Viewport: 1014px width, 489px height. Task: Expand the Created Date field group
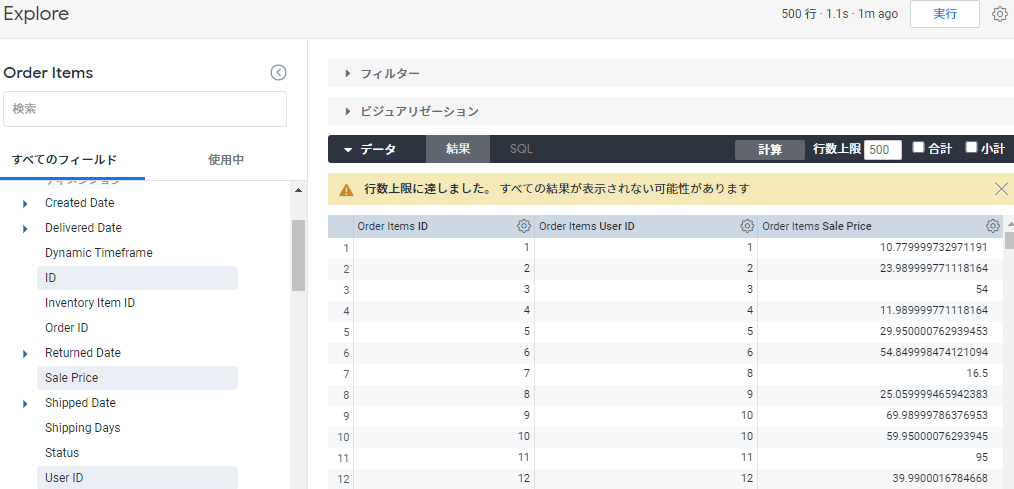tap(25, 204)
